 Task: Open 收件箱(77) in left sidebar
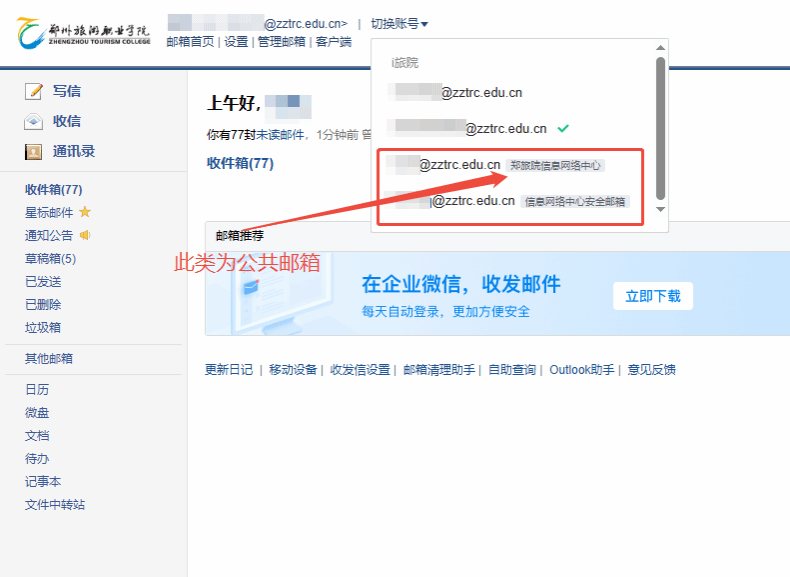pos(53,189)
